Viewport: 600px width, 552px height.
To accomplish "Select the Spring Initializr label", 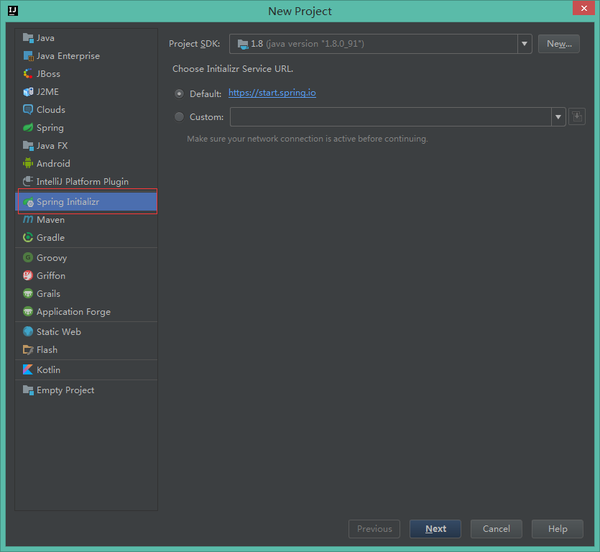I will [x=68, y=202].
